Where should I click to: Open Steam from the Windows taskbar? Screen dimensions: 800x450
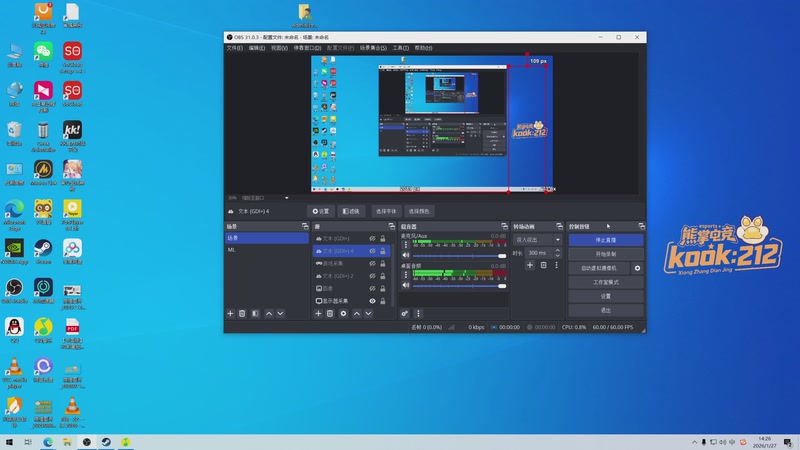tap(106, 442)
